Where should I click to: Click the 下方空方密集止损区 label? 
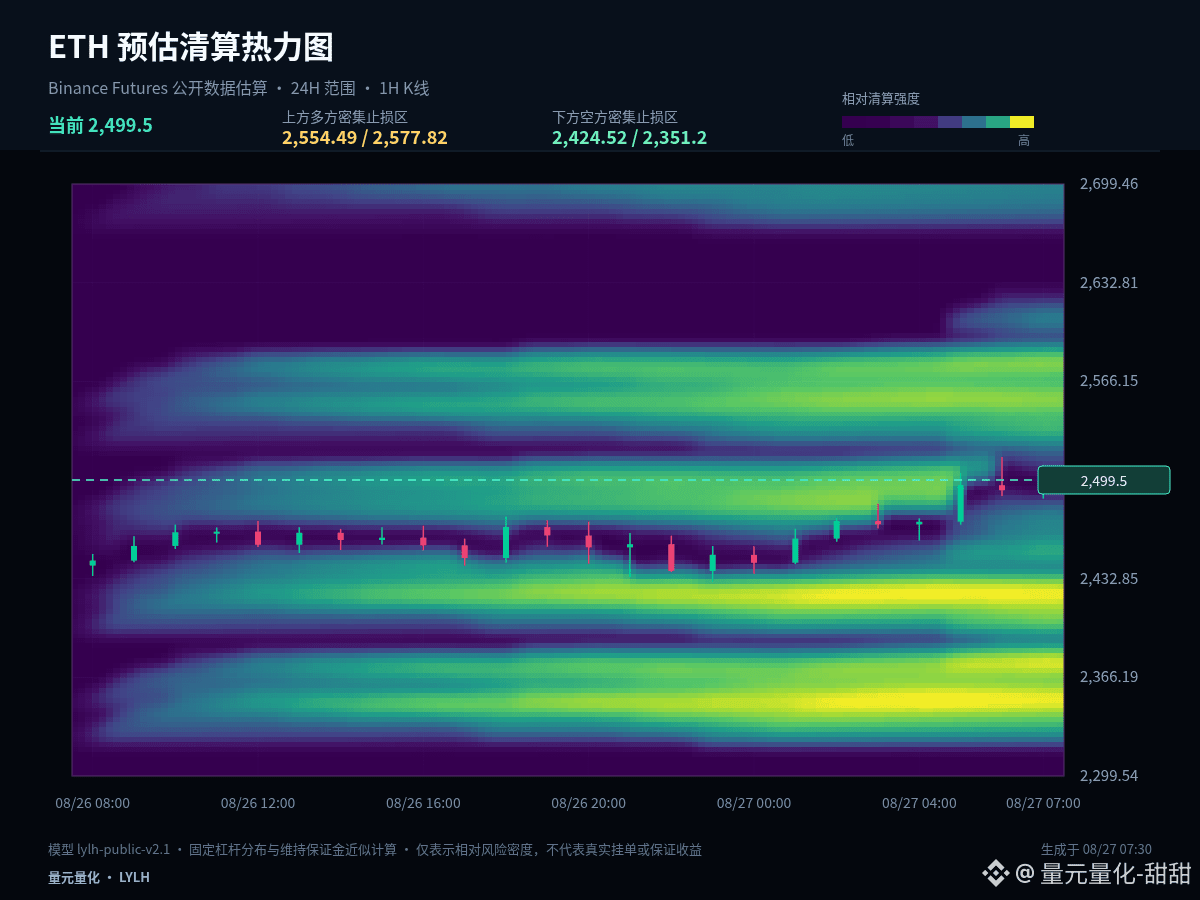(x=615, y=117)
